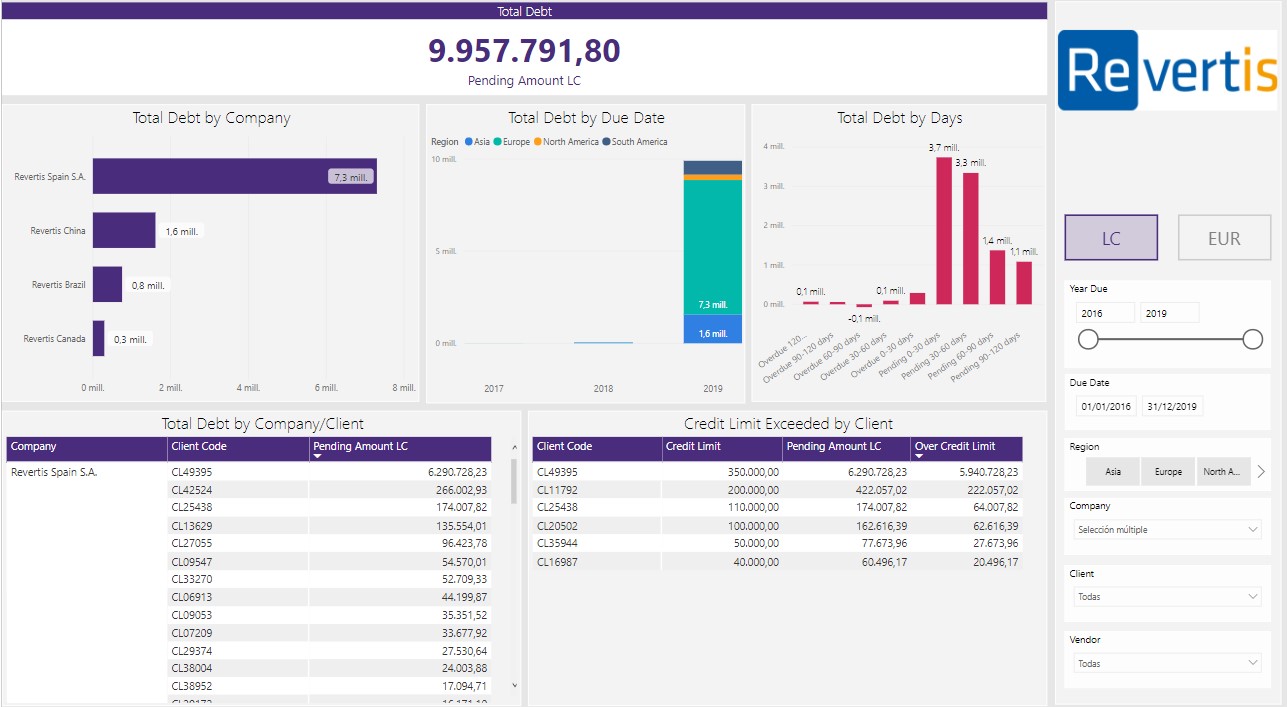
Task: Select the LC currency toggle
Action: 1111,238
